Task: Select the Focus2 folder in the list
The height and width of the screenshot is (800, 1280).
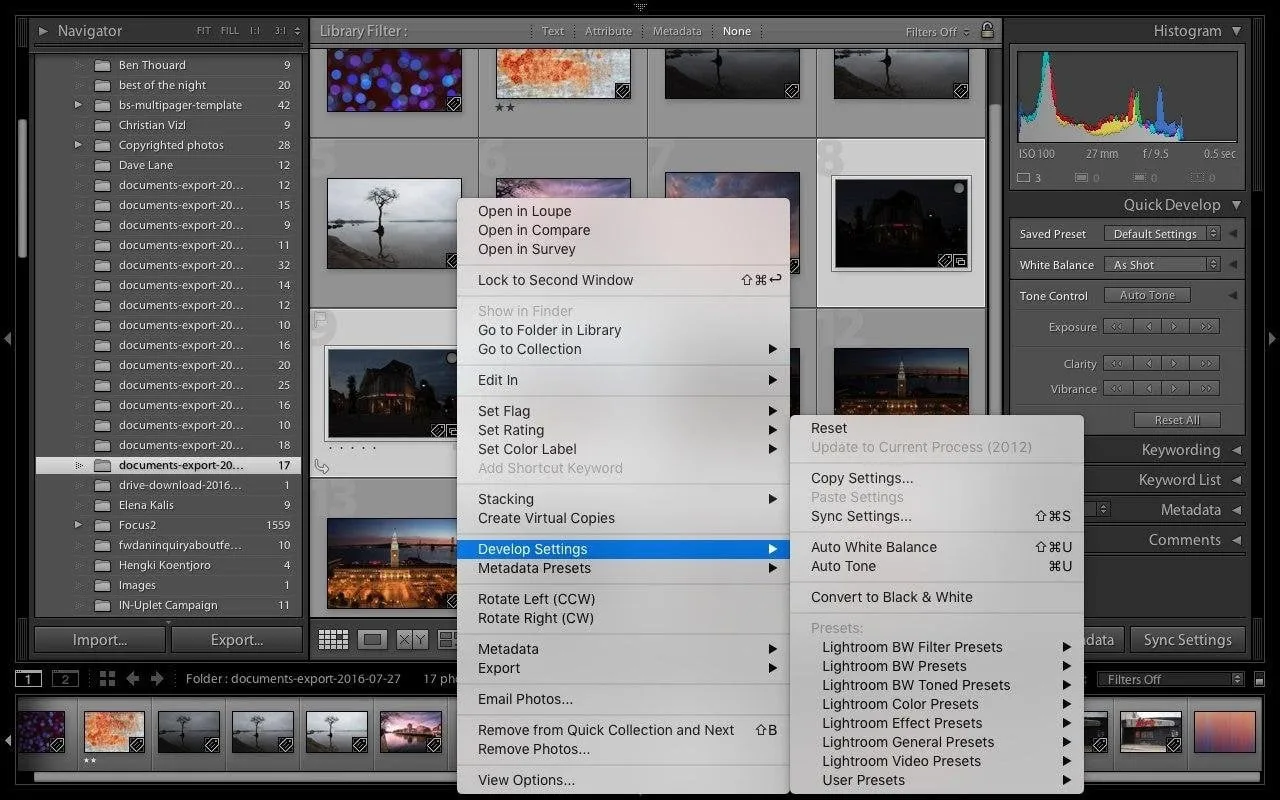Action: [x=137, y=525]
